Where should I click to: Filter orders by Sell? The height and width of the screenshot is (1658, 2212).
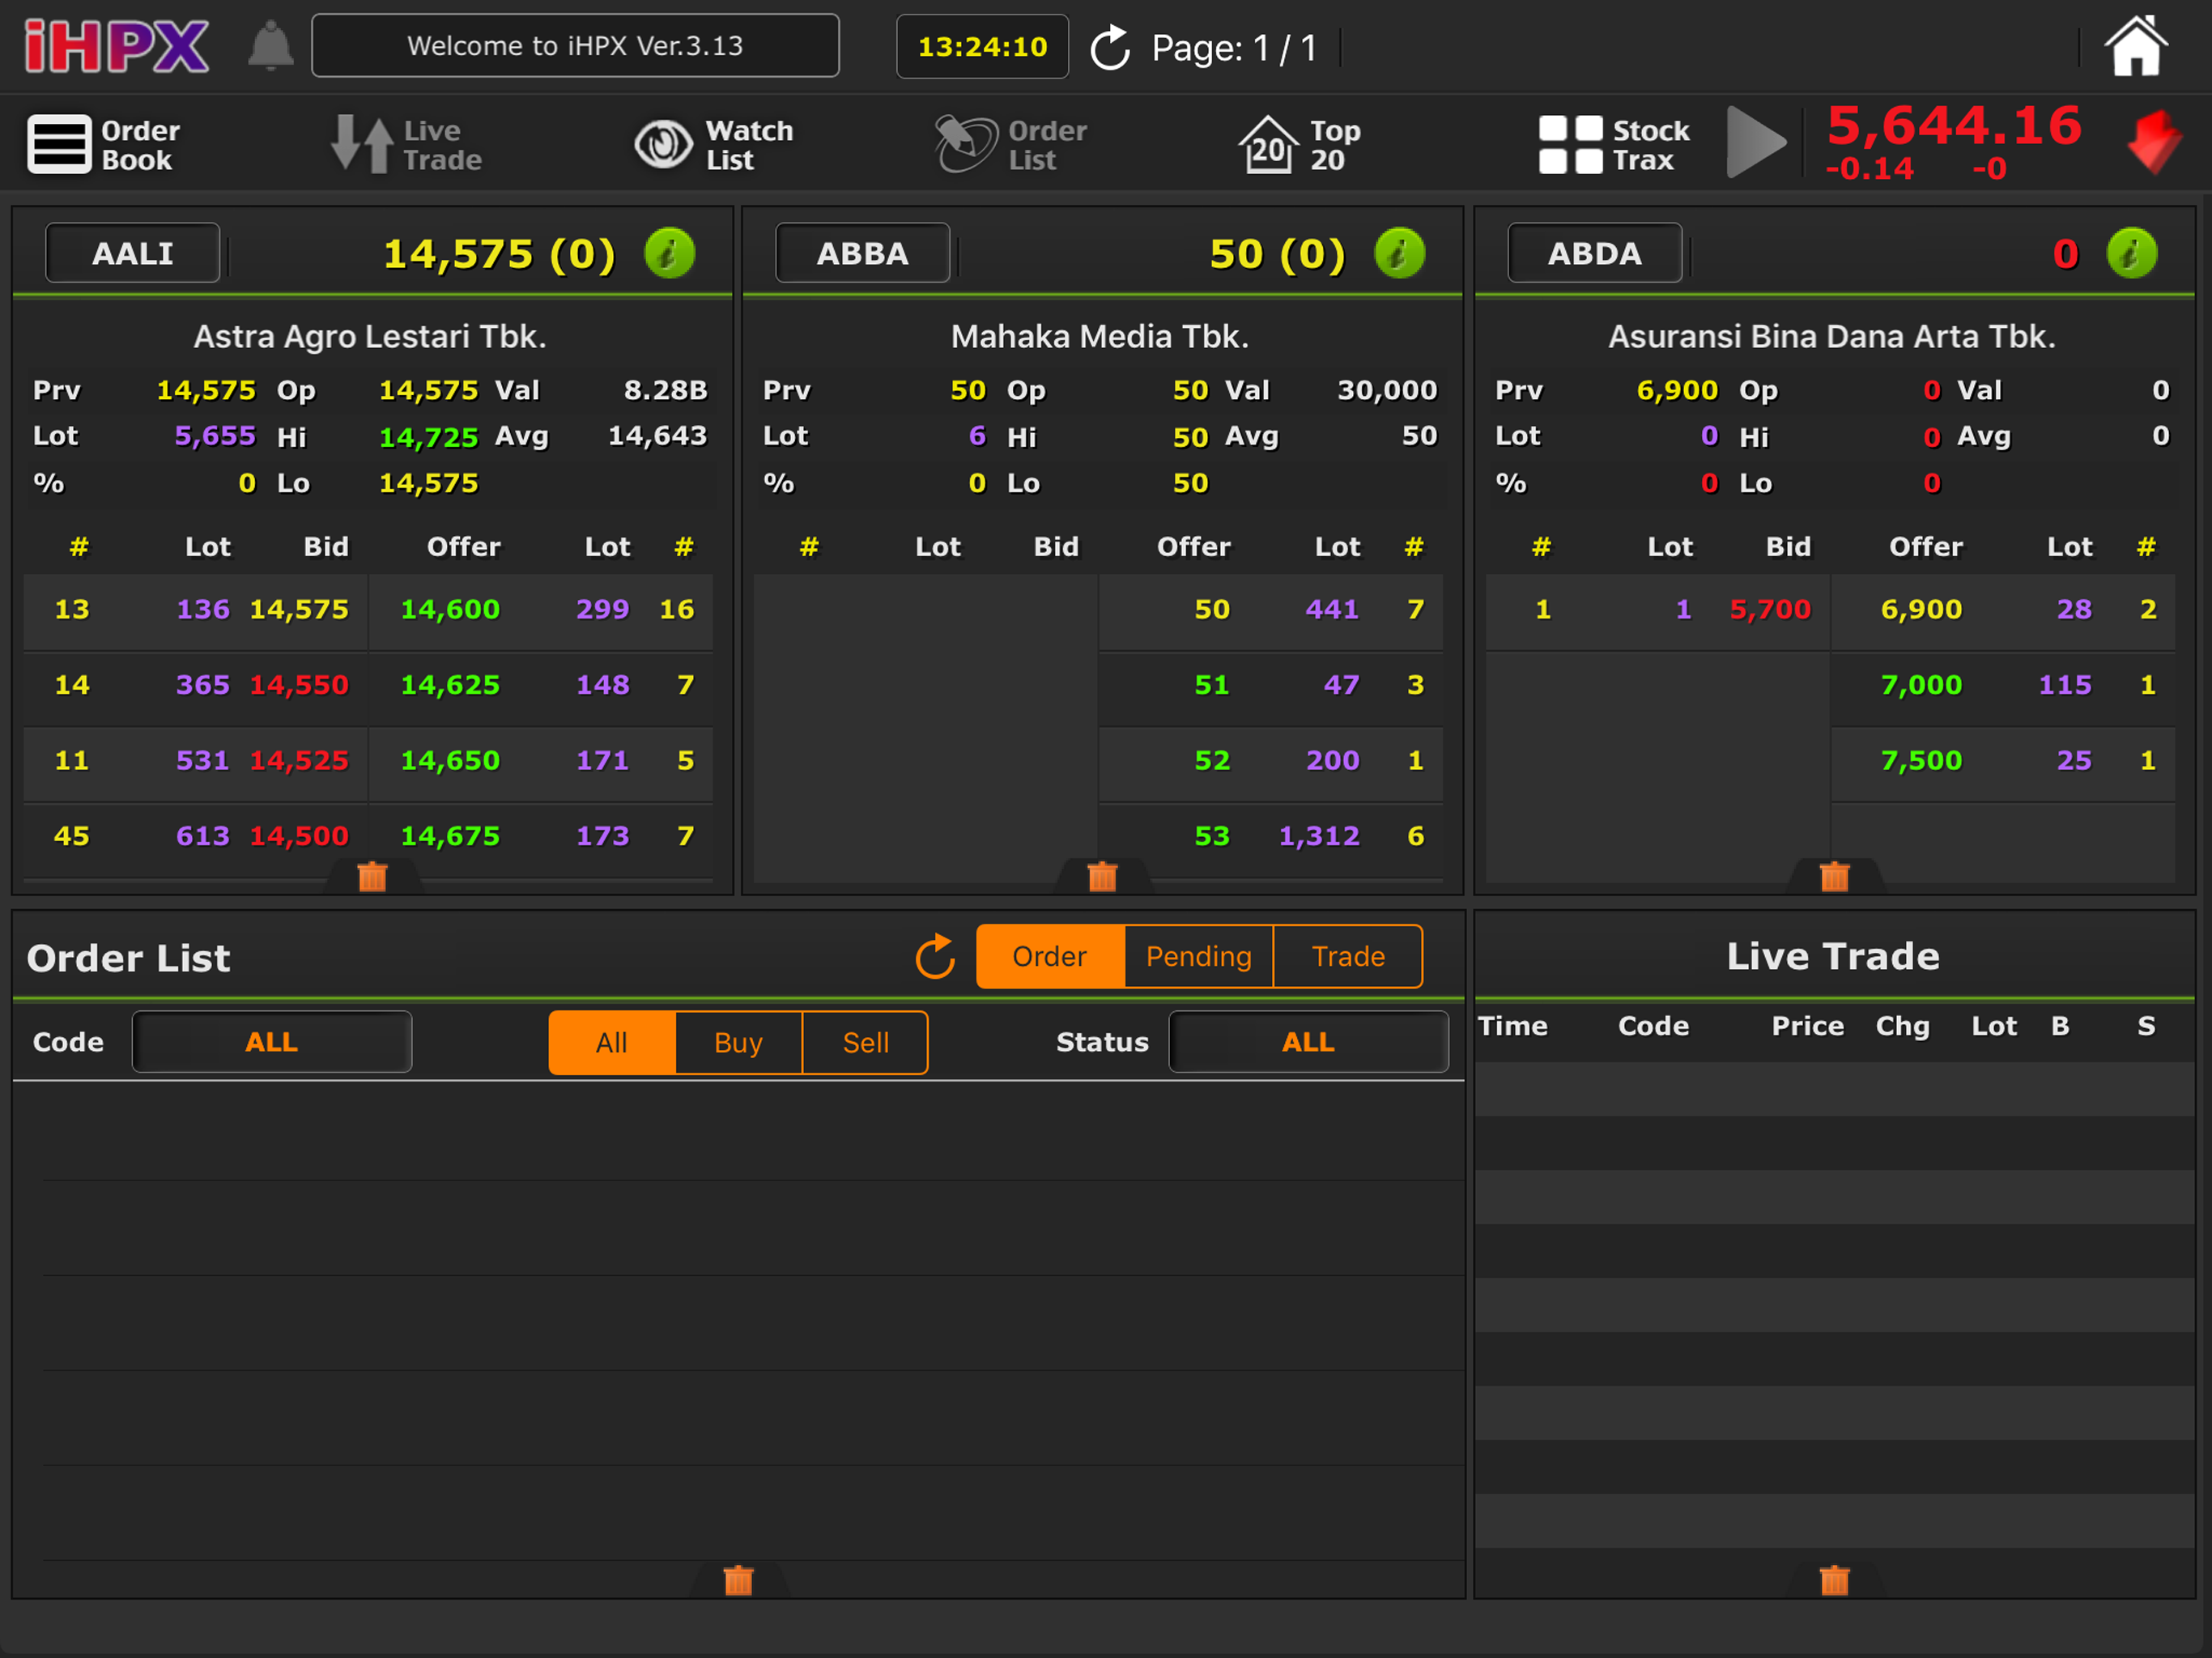pyautogui.click(x=865, y=1042)
